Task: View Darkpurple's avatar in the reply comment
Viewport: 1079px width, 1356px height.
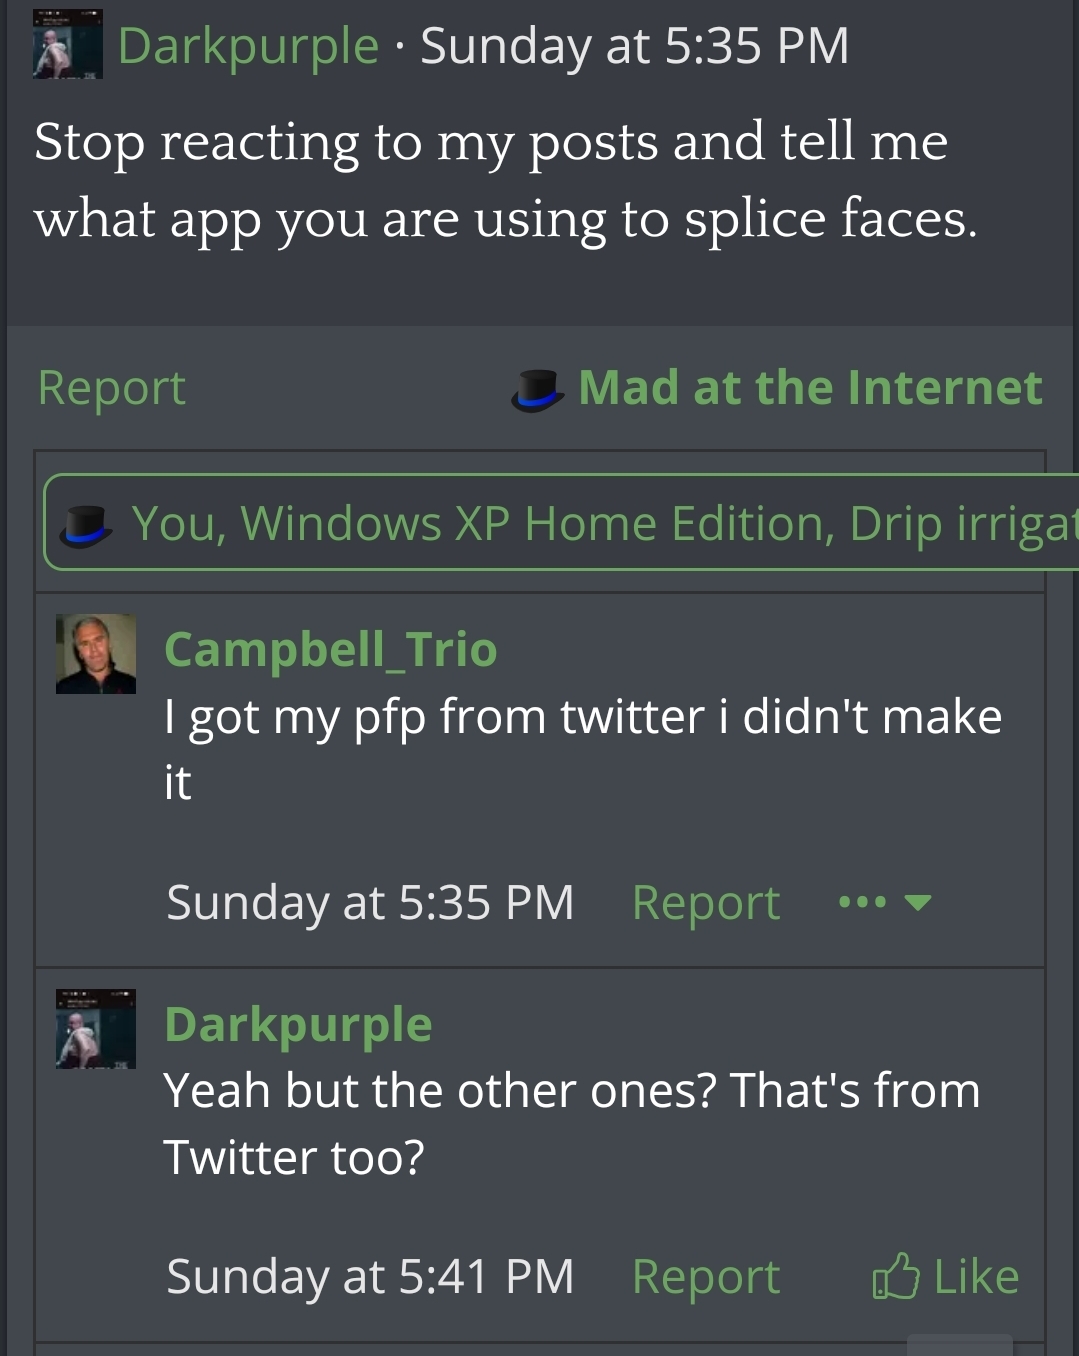Action: 96,1029
